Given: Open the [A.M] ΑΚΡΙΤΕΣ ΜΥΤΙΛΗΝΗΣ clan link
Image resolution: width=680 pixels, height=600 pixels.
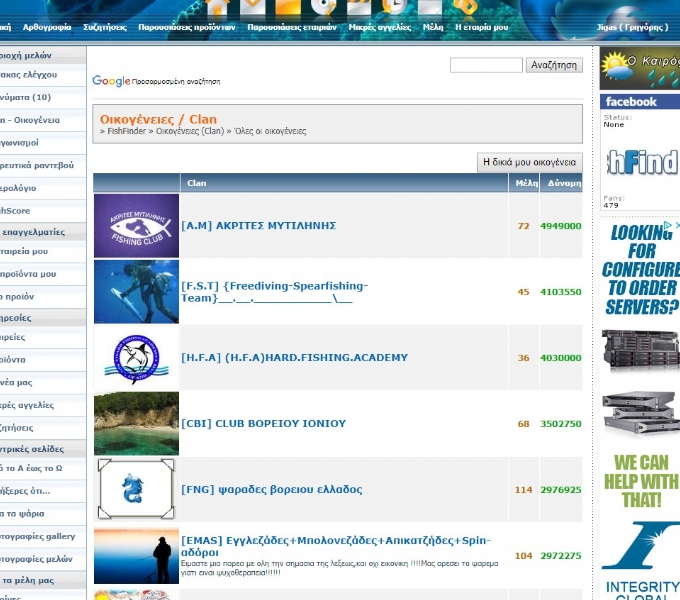Looking at the screenshot, I should tap(258, 226).
